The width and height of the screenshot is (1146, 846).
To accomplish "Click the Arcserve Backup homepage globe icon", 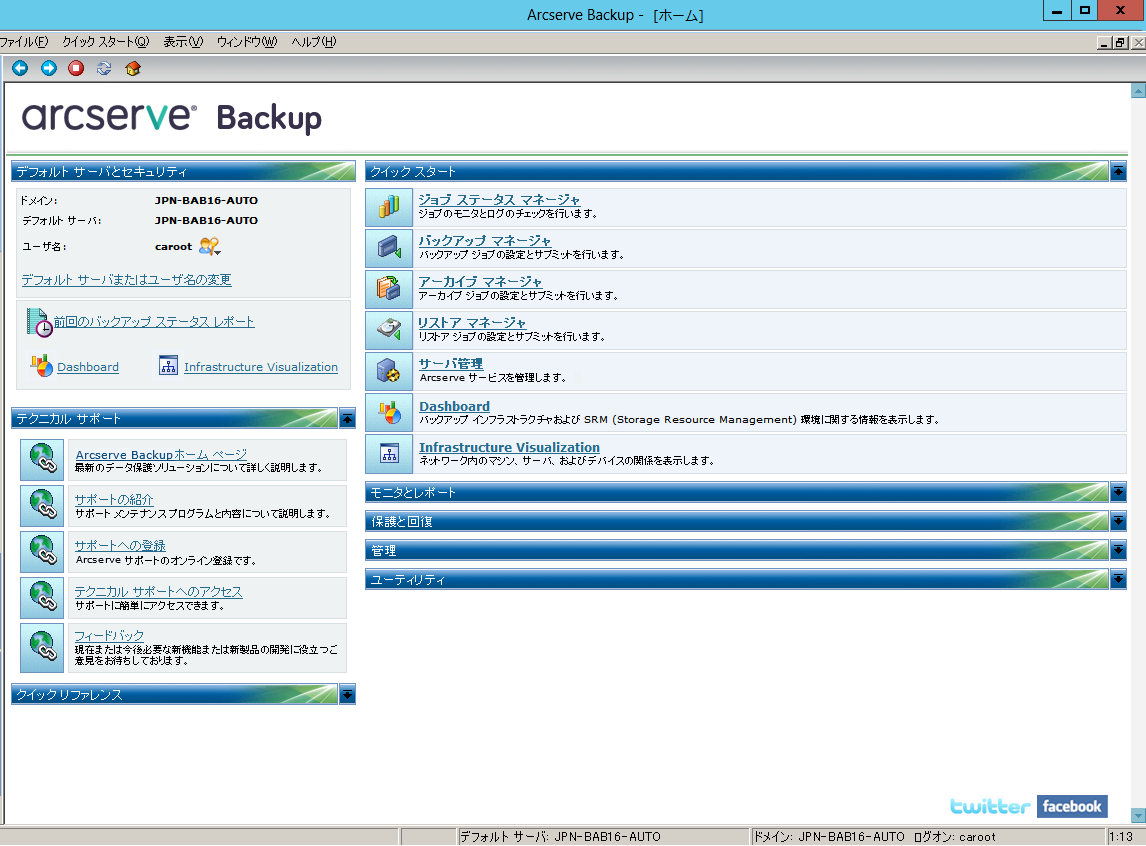I will [x=42, y=460].
